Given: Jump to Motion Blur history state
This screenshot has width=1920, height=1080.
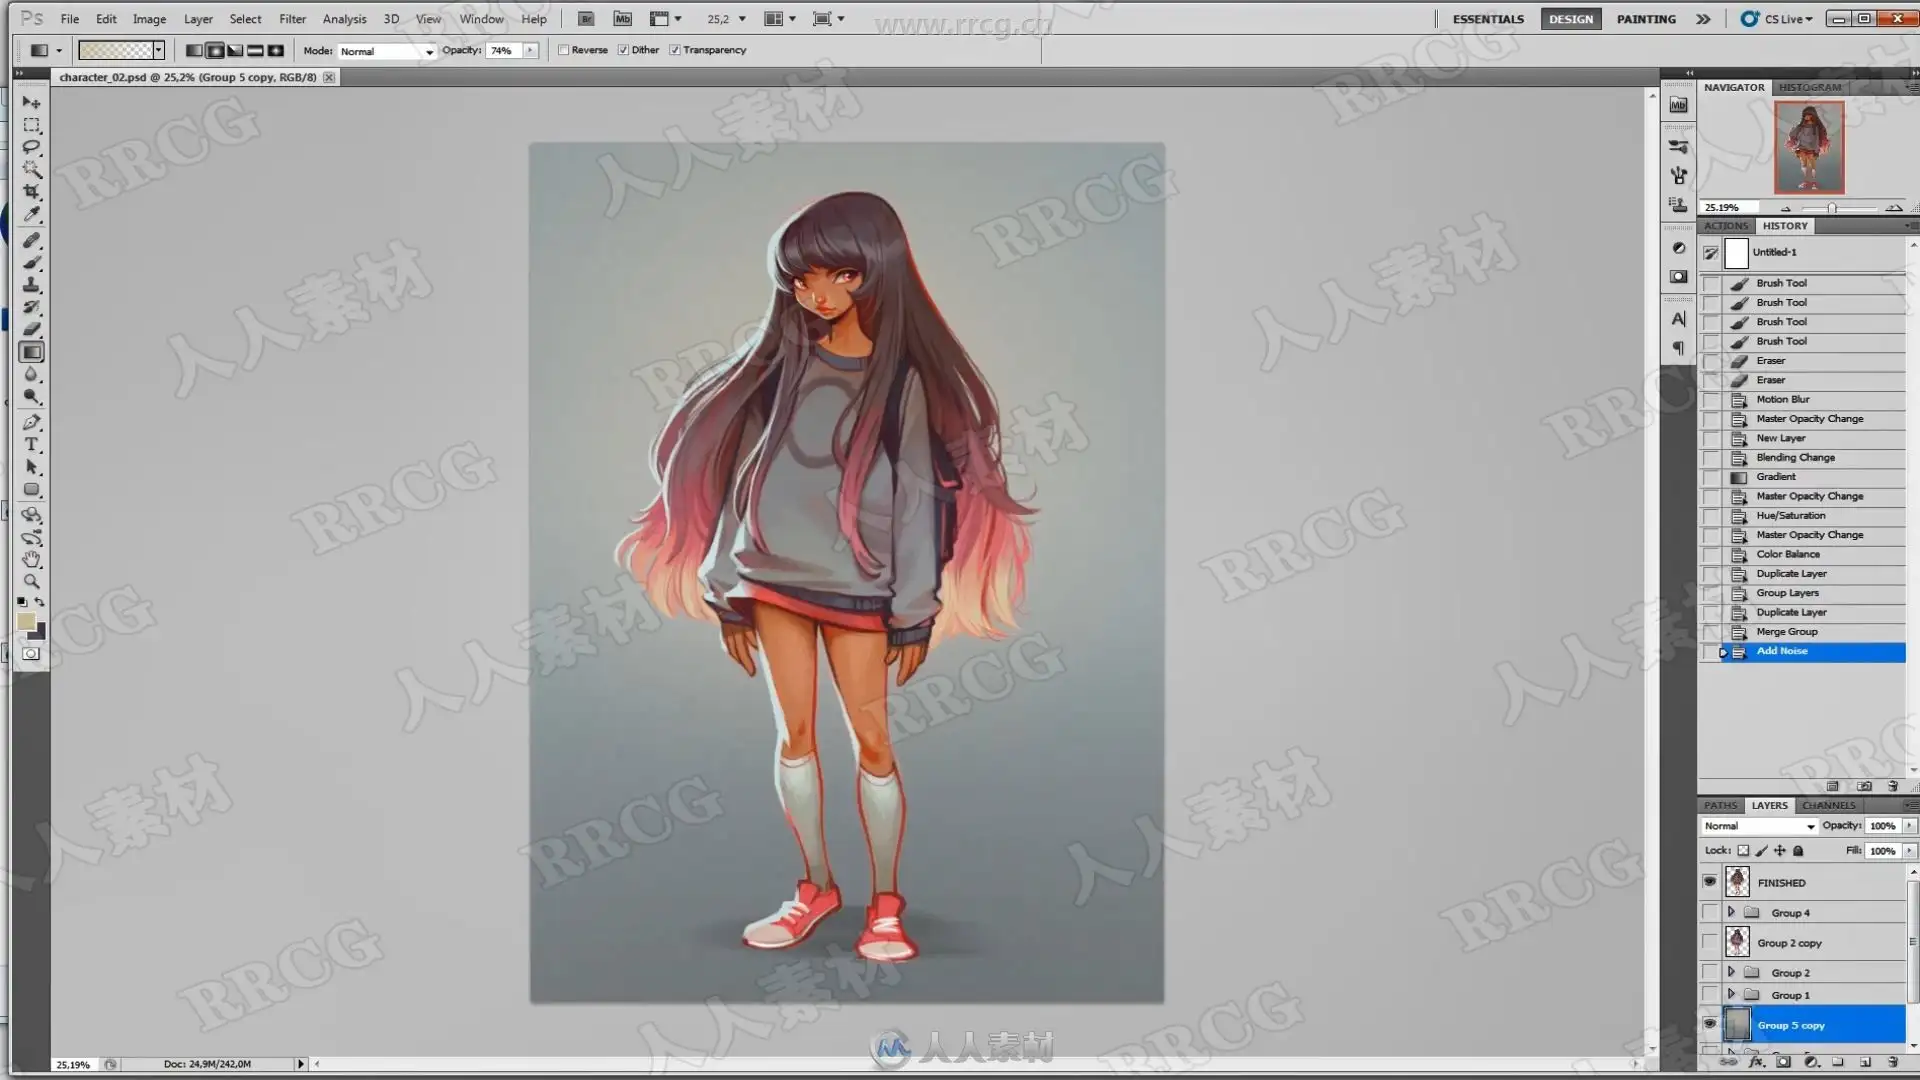Looking at the screenshot, I should (x=1782, y=399).
